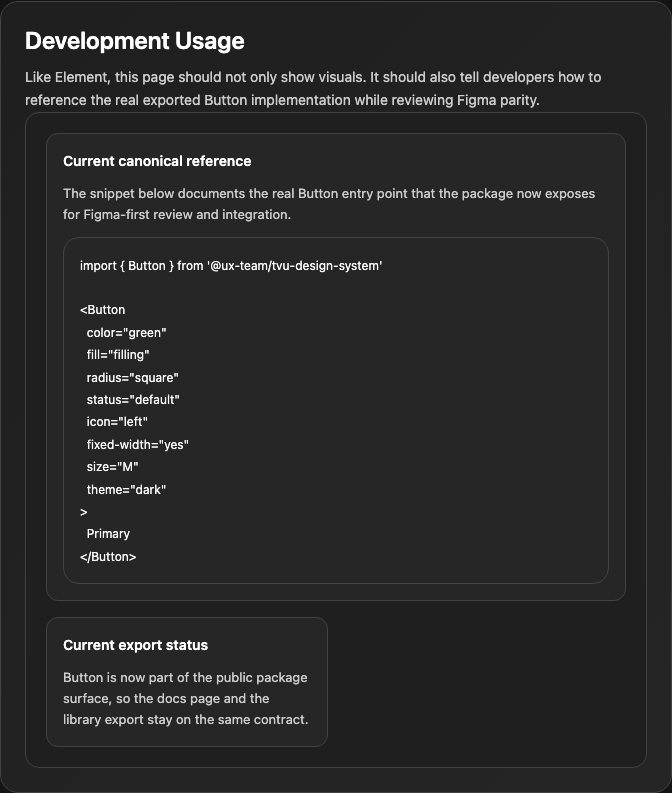This screenshot has width=672, height=793.
Task: Click the icon="left" attribute line
Action: click(117, 422)
